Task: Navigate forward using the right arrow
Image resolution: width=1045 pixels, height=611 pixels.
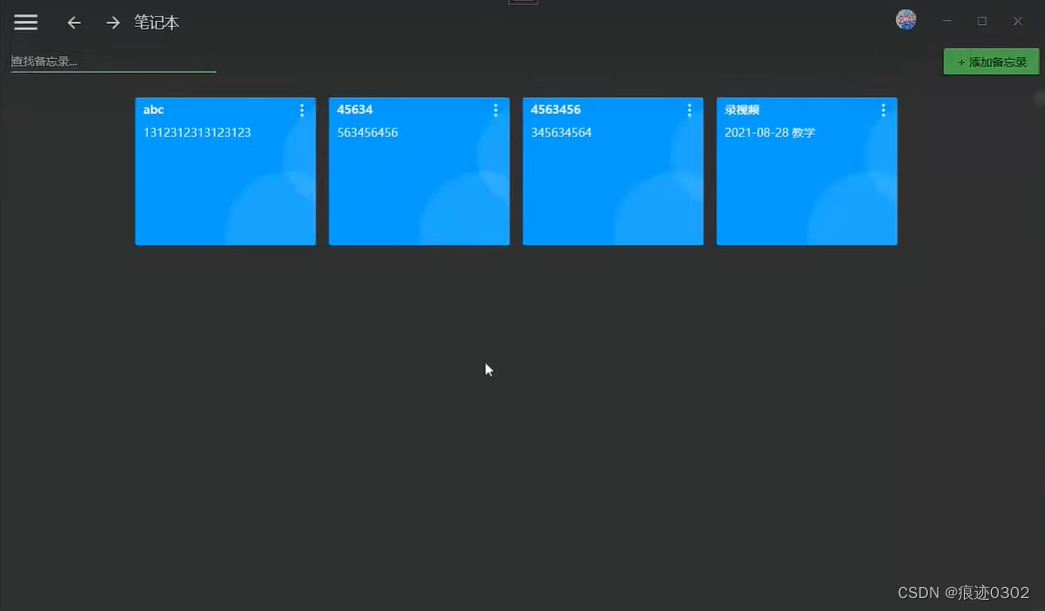Action: tap(112, 22)
